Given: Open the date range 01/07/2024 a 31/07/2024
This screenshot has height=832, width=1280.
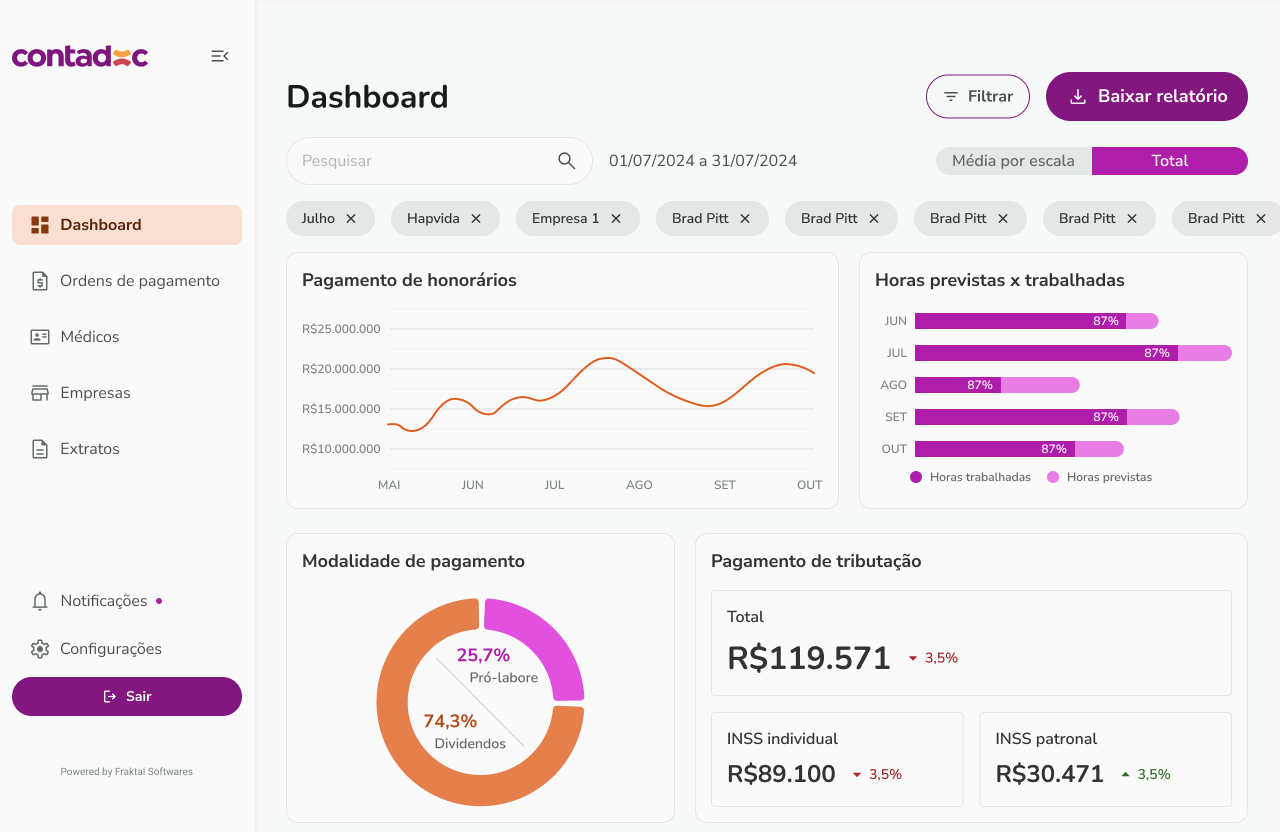Looking at the screenshot, I should click(702, 161).
